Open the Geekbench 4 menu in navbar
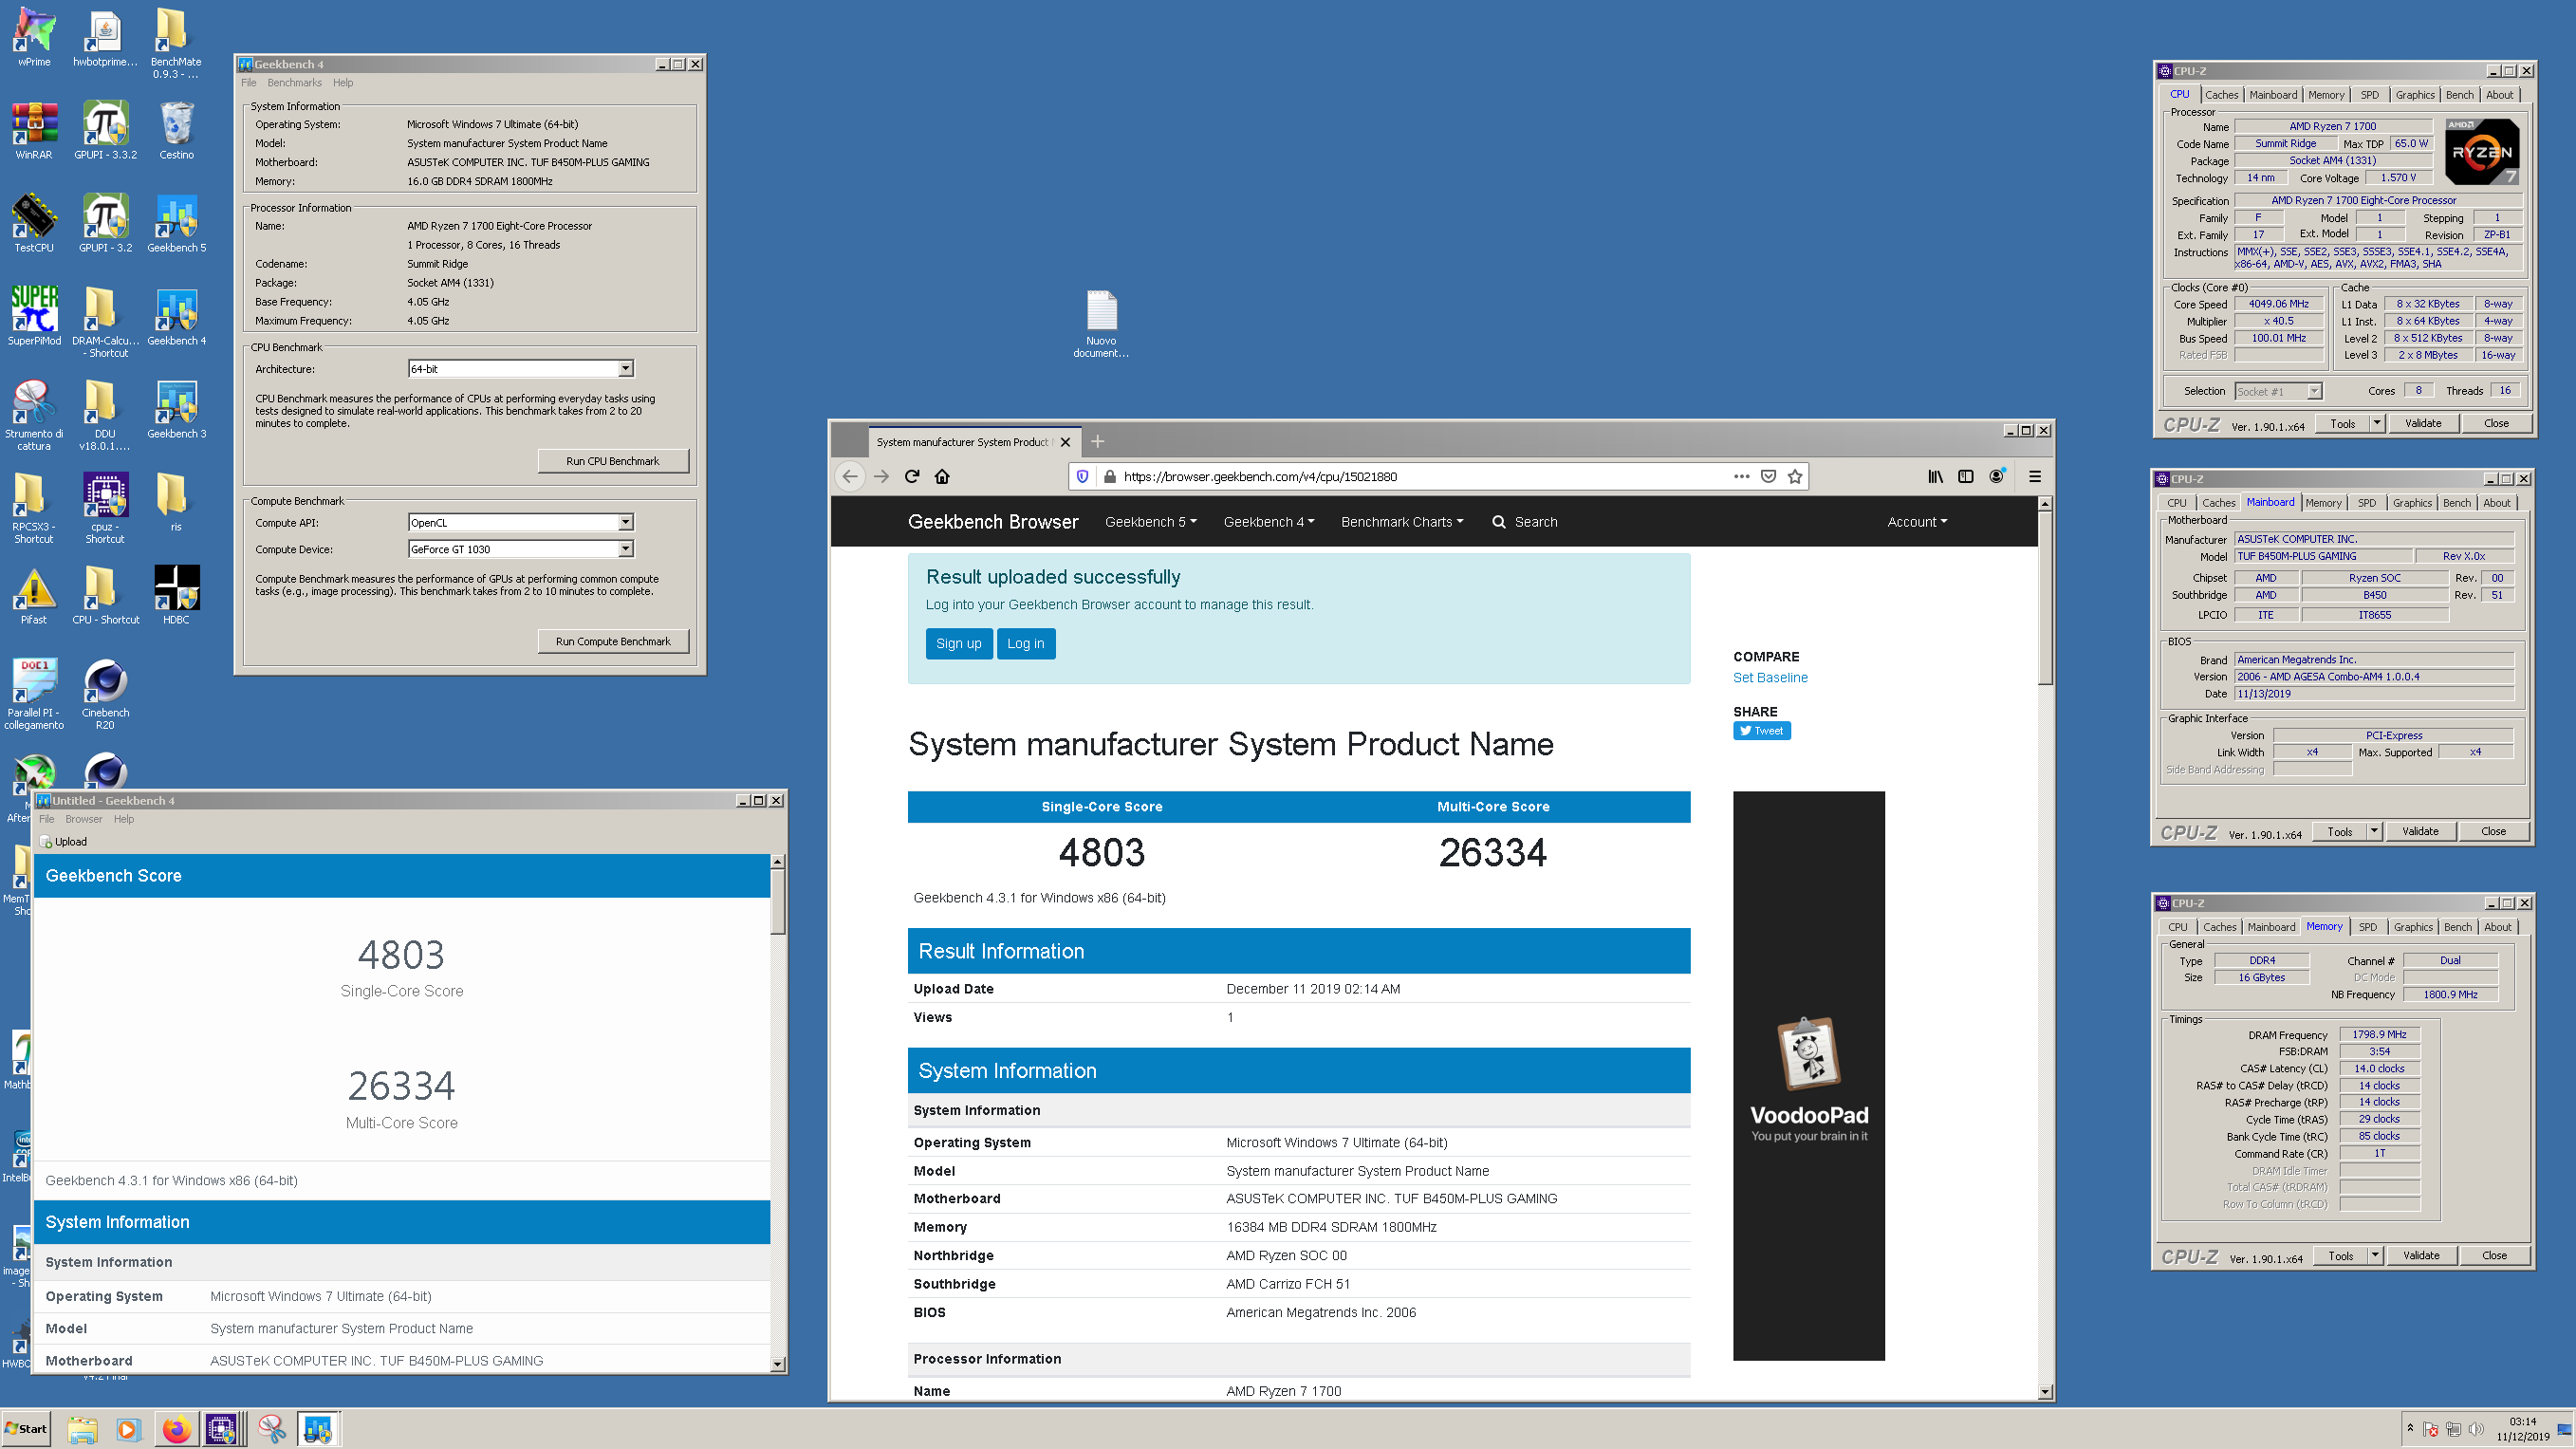The height and width of the screenshot is (1449, 2576). click(1269, 522)
